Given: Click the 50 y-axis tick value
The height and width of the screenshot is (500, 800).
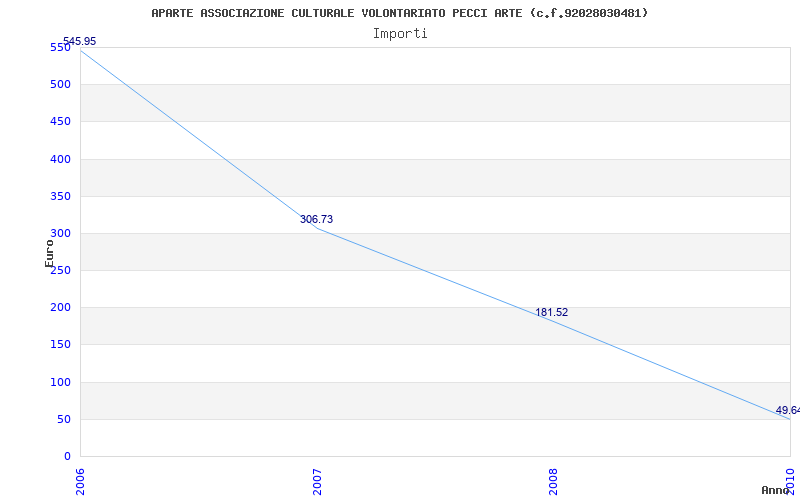Looking at the screenshot, I should (x=64, y=419).
